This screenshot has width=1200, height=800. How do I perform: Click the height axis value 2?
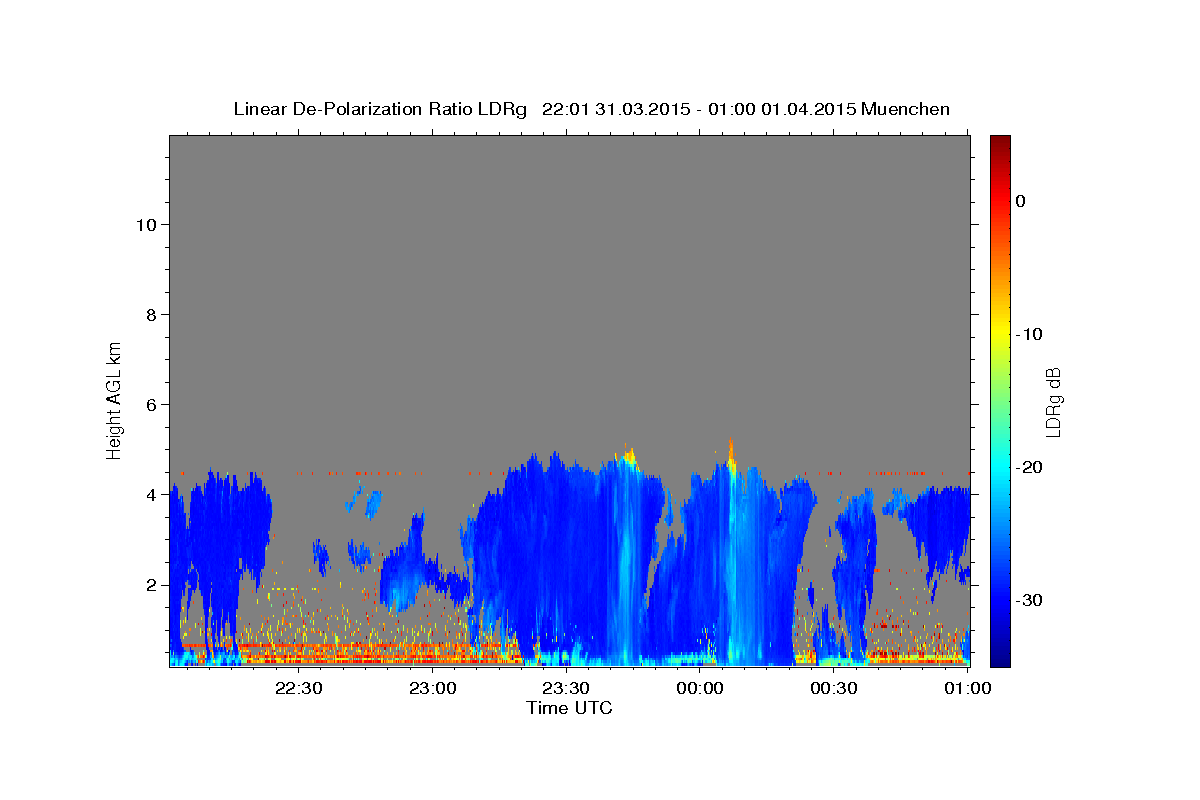click(150, 584)
